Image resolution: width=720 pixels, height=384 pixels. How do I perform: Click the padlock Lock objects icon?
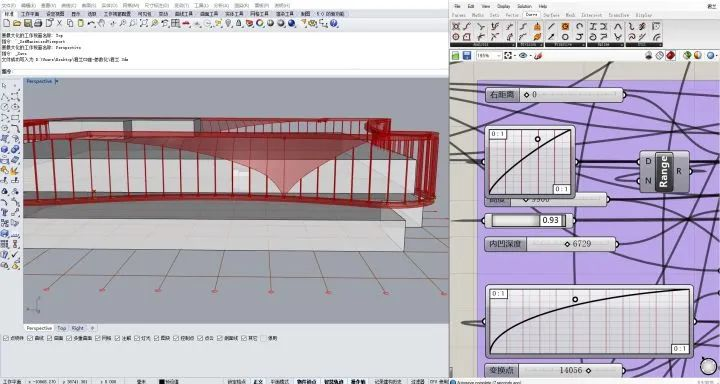pyautogui.click(x=239, y=23)
